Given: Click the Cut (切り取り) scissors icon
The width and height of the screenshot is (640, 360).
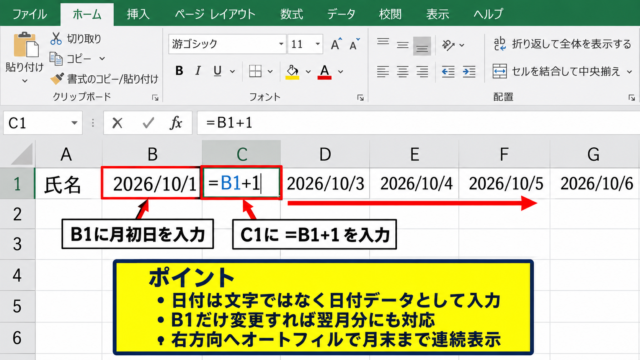Looking at the screenshot, I should click(56, 39).
